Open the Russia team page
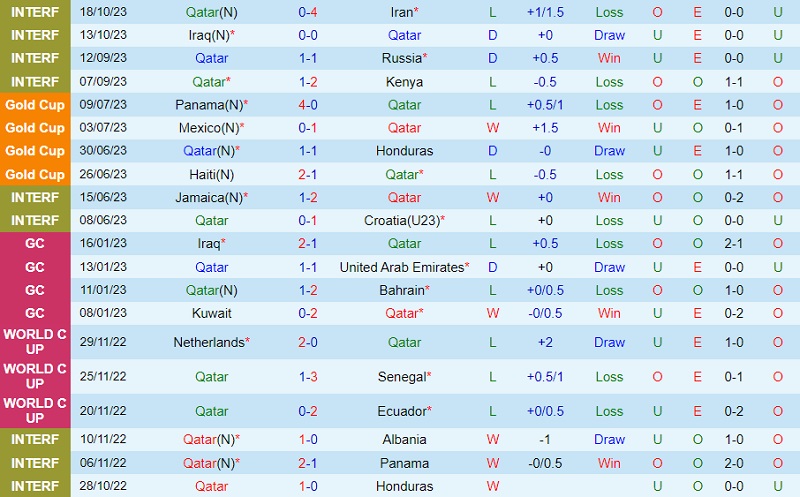 tap(401, 58)
